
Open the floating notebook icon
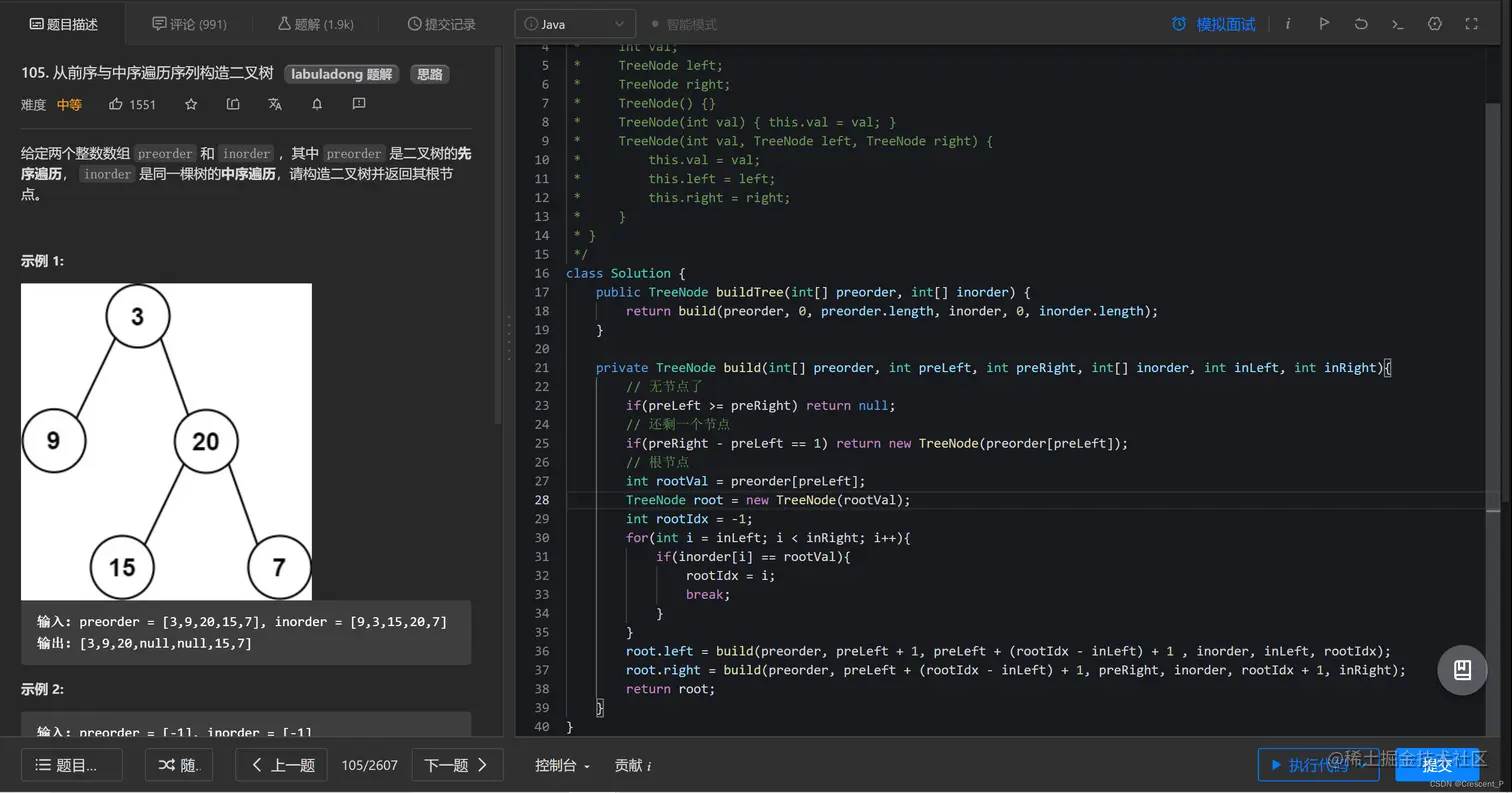[1462, 670]
